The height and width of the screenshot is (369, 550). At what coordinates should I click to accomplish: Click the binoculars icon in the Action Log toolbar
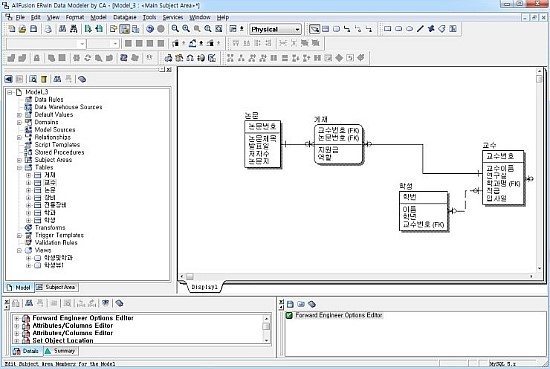pos(29,303)
